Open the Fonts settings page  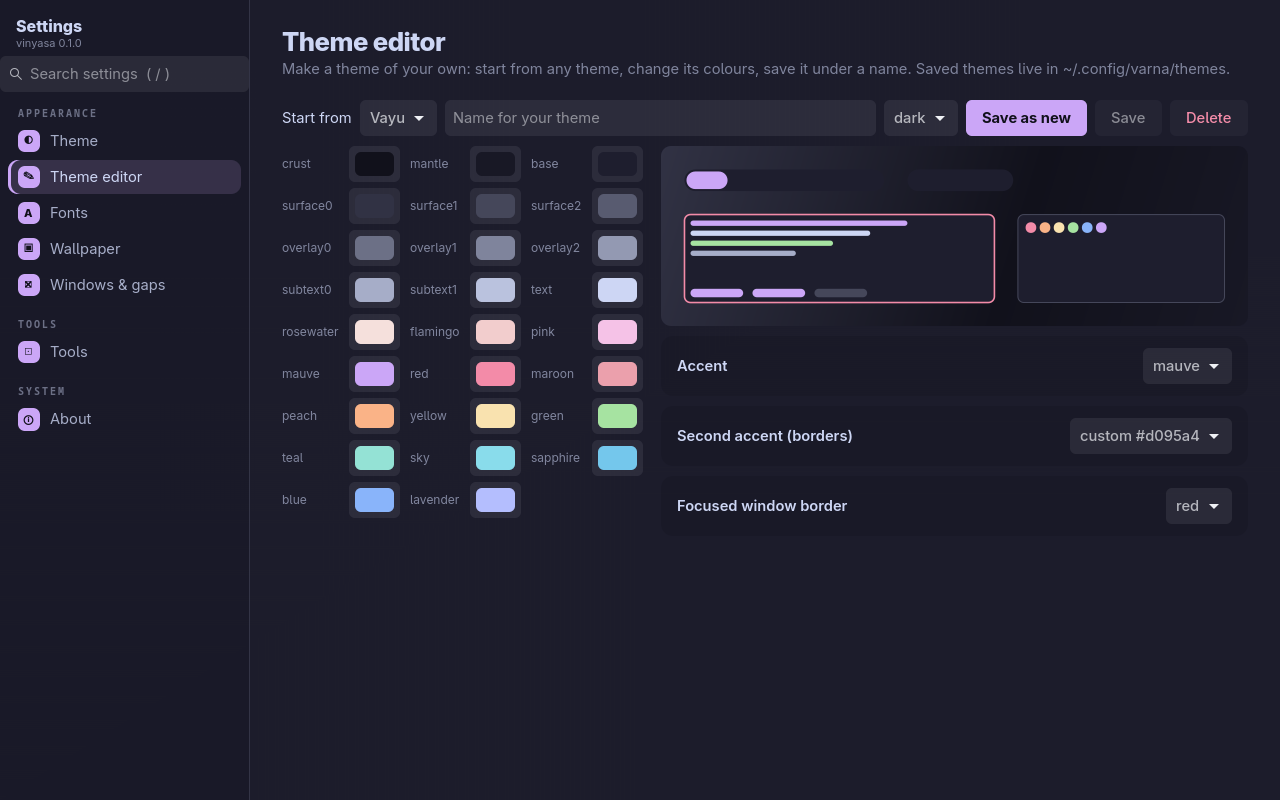[x=125, y=213]
